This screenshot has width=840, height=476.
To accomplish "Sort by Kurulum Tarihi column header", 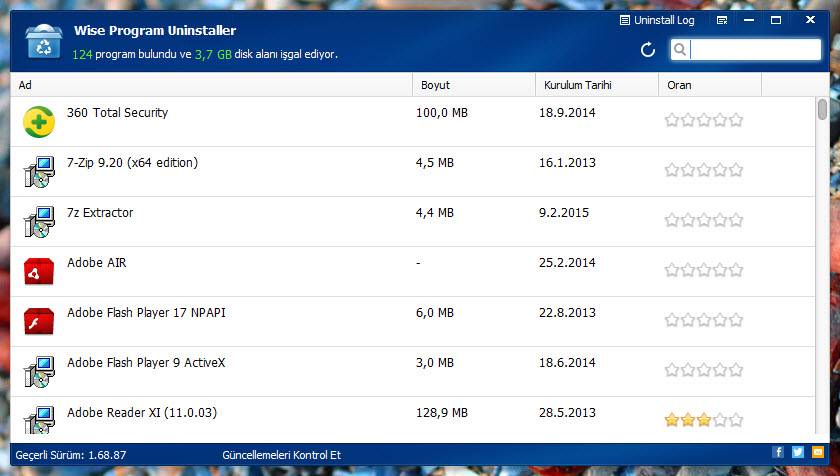I will coord(596,85).
